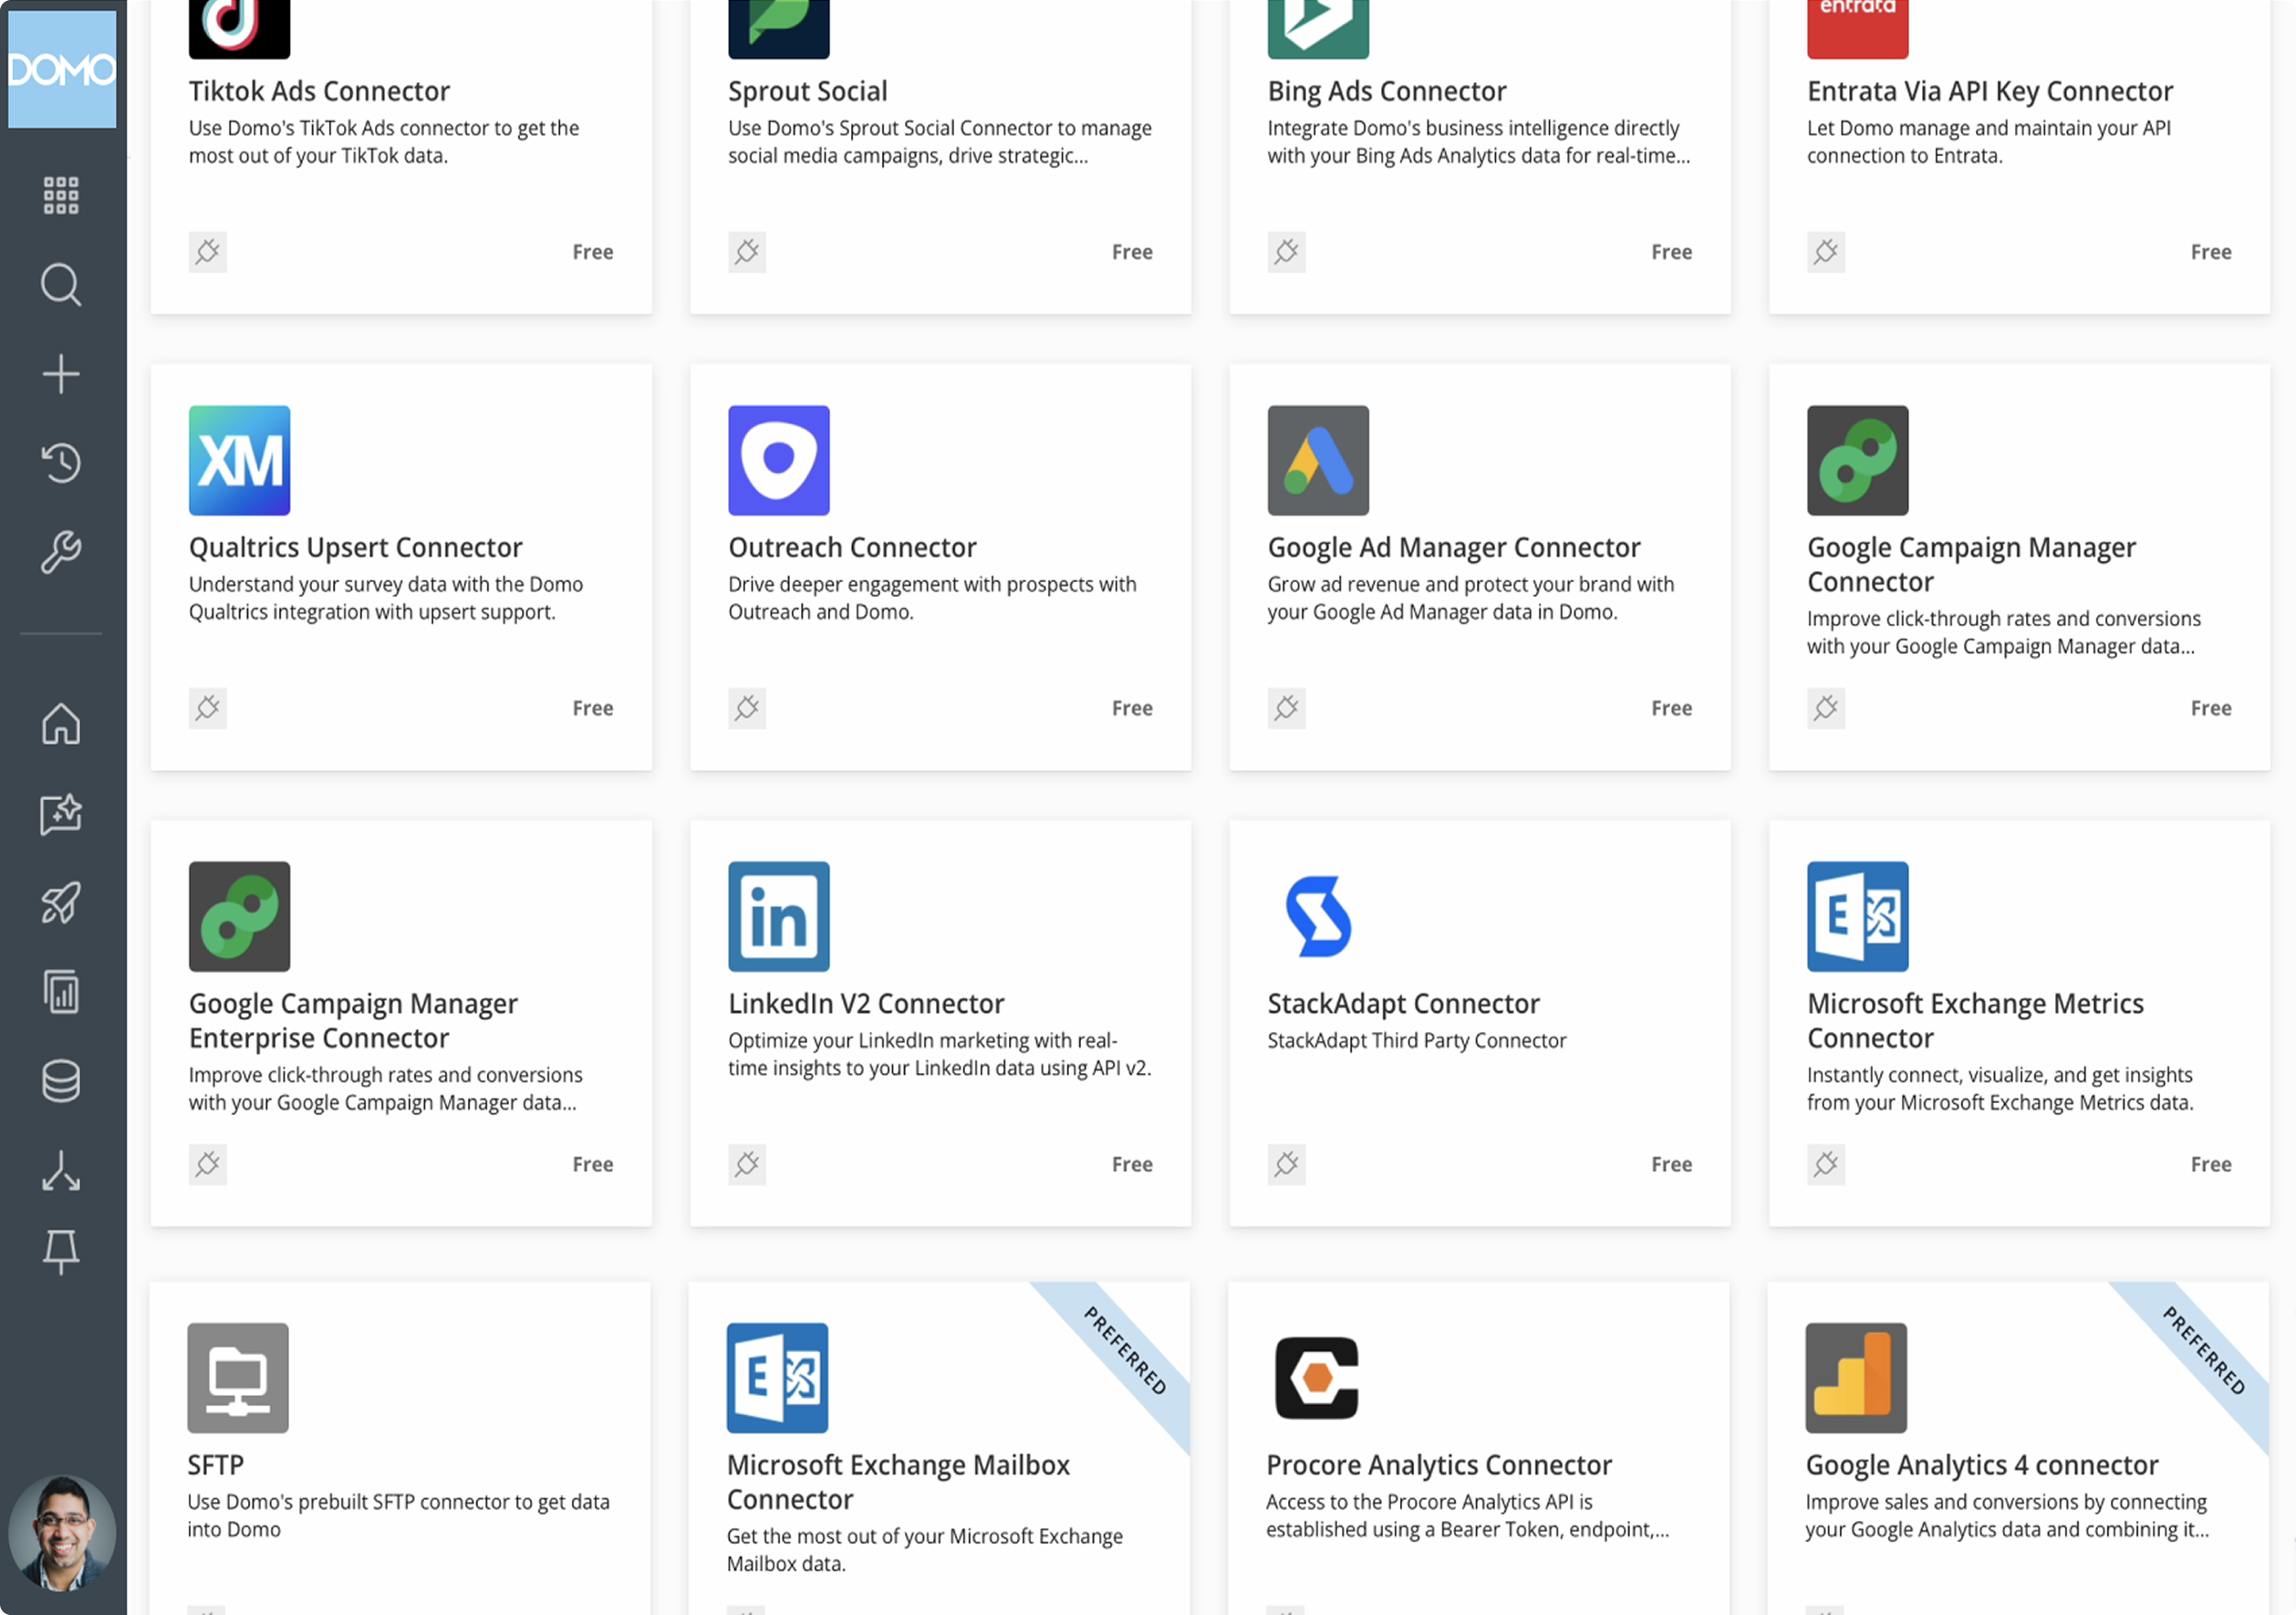The image size is (2296, 1615).
Task: Click Google Campaign Manager Enterprise logo
Action: [240, 916]
